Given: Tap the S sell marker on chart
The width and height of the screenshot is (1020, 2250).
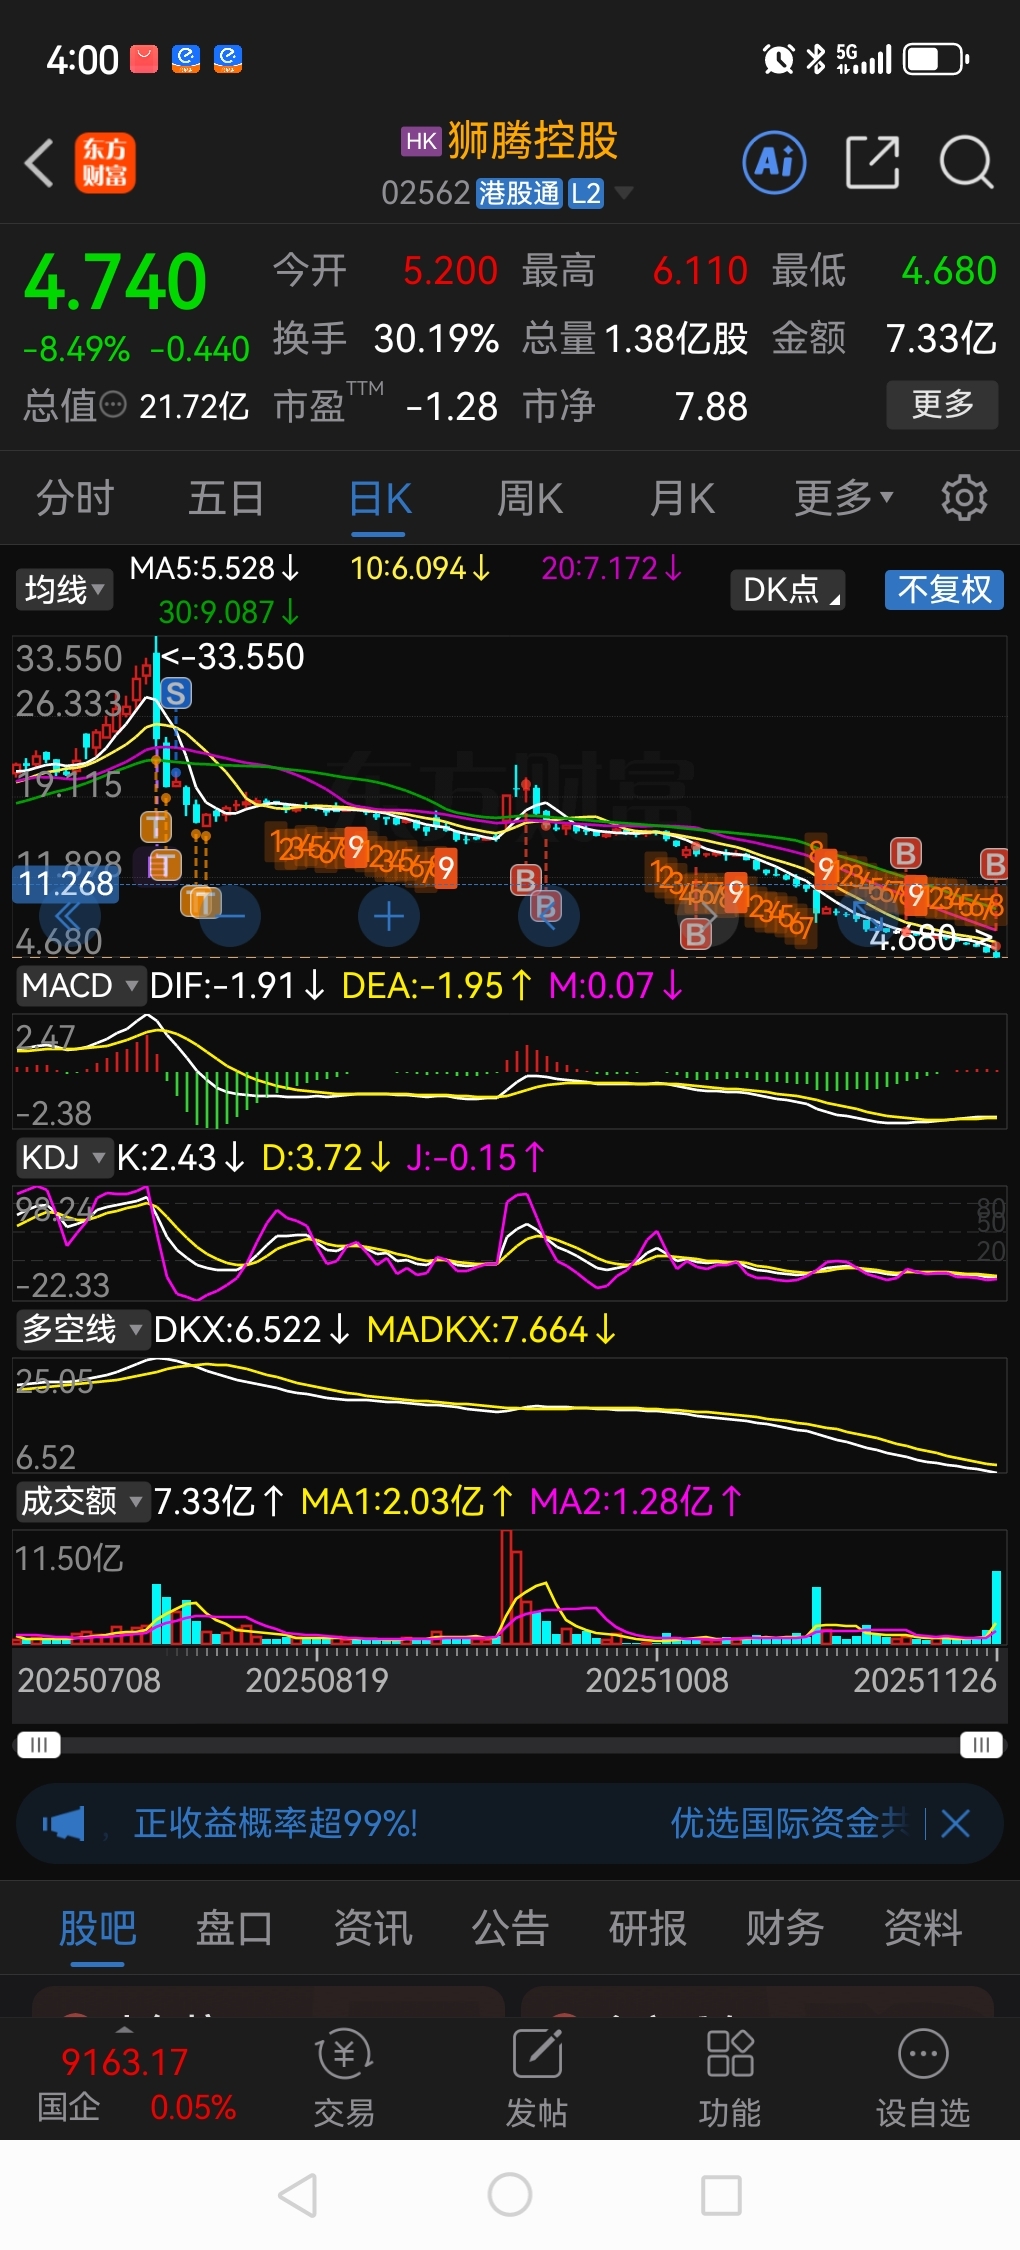Looking at the screenshot, I should point(176,693).
